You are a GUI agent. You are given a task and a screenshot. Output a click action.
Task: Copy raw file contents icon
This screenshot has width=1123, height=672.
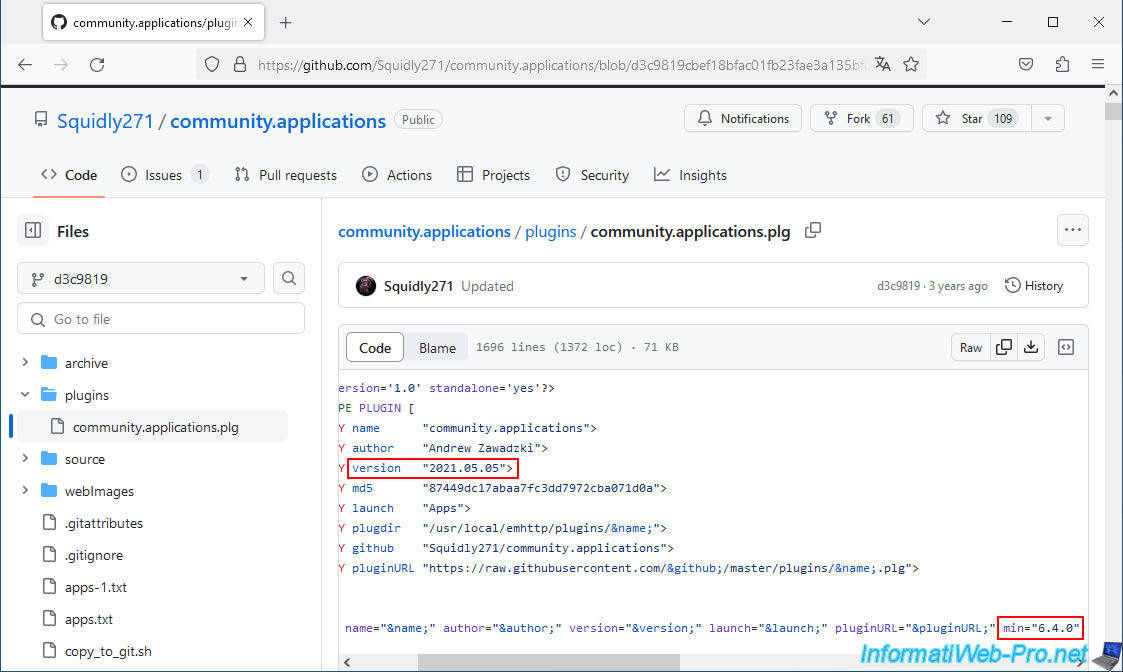tap(1004, 347)
